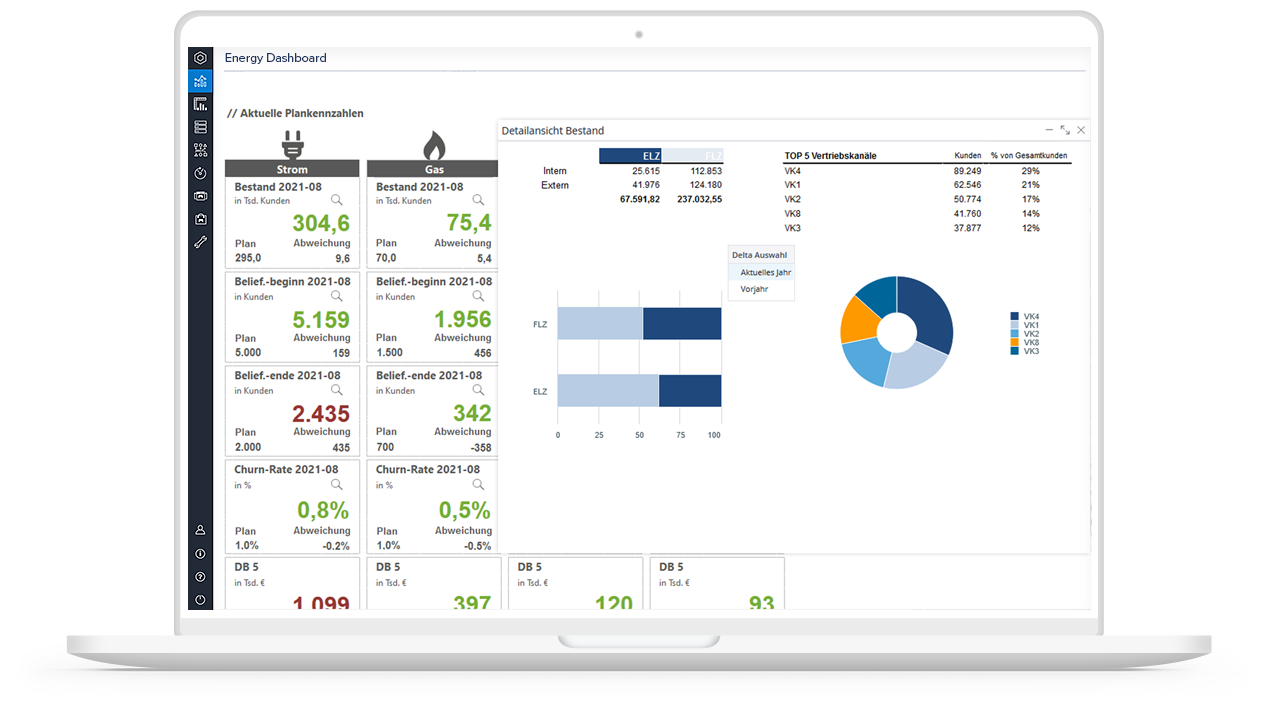The image size is (1280, 720).
Task: Click the power logout sidebar icon
Action: click(200, 600)
